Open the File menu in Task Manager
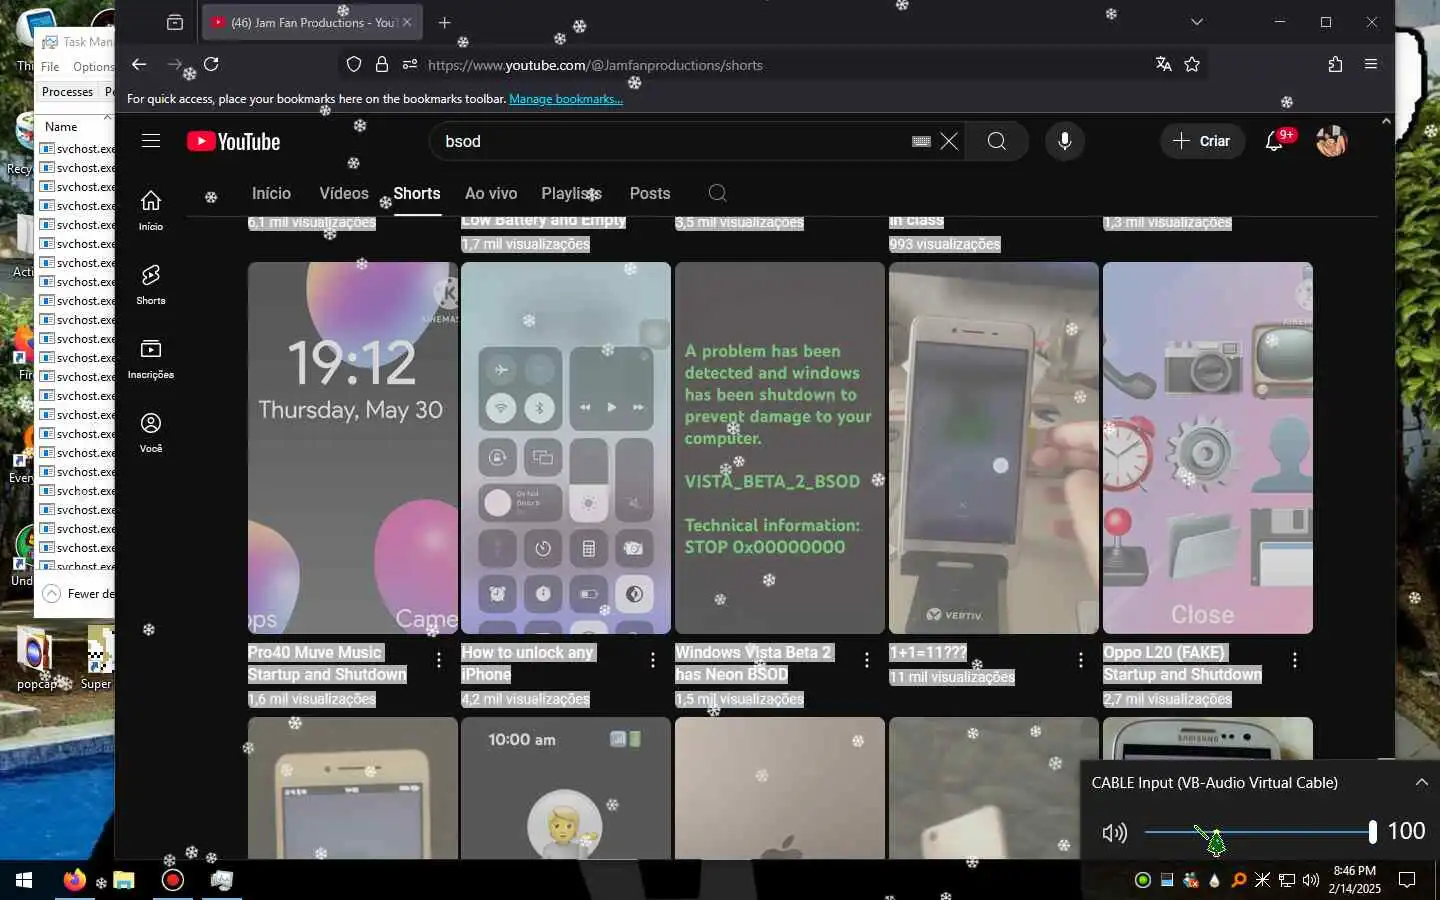This screenshot has height=900, width=1440. pos(50,66)
